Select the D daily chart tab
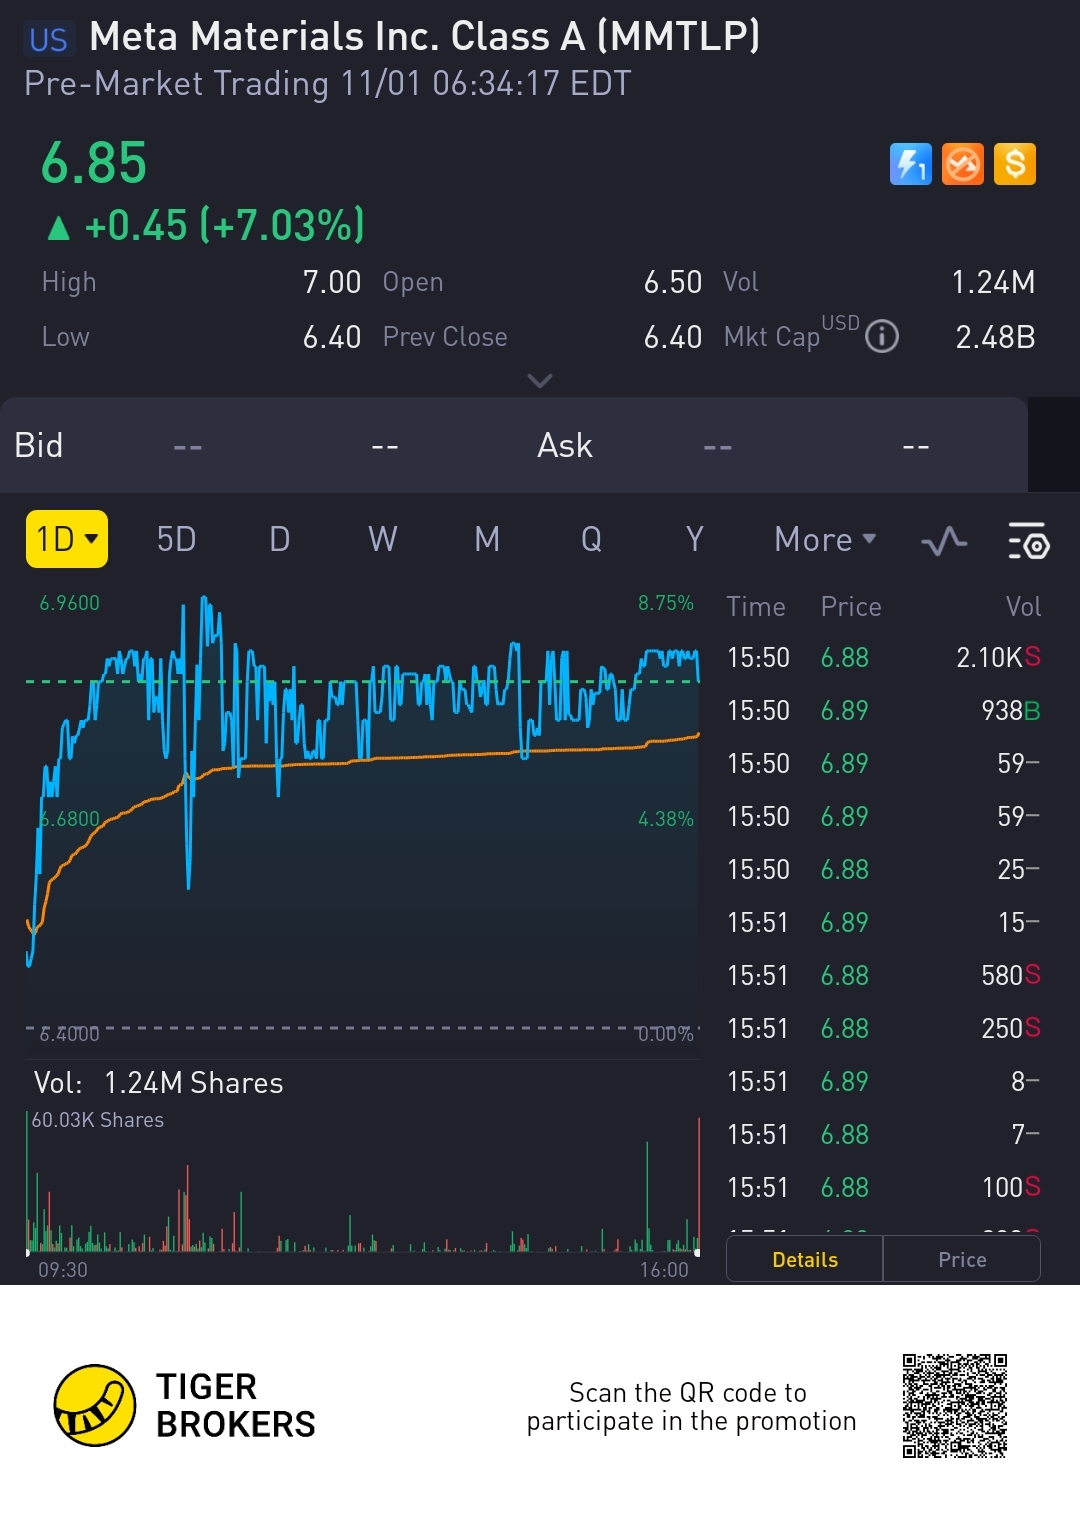Screen dimensions: 1080x1527 [280, 540]
